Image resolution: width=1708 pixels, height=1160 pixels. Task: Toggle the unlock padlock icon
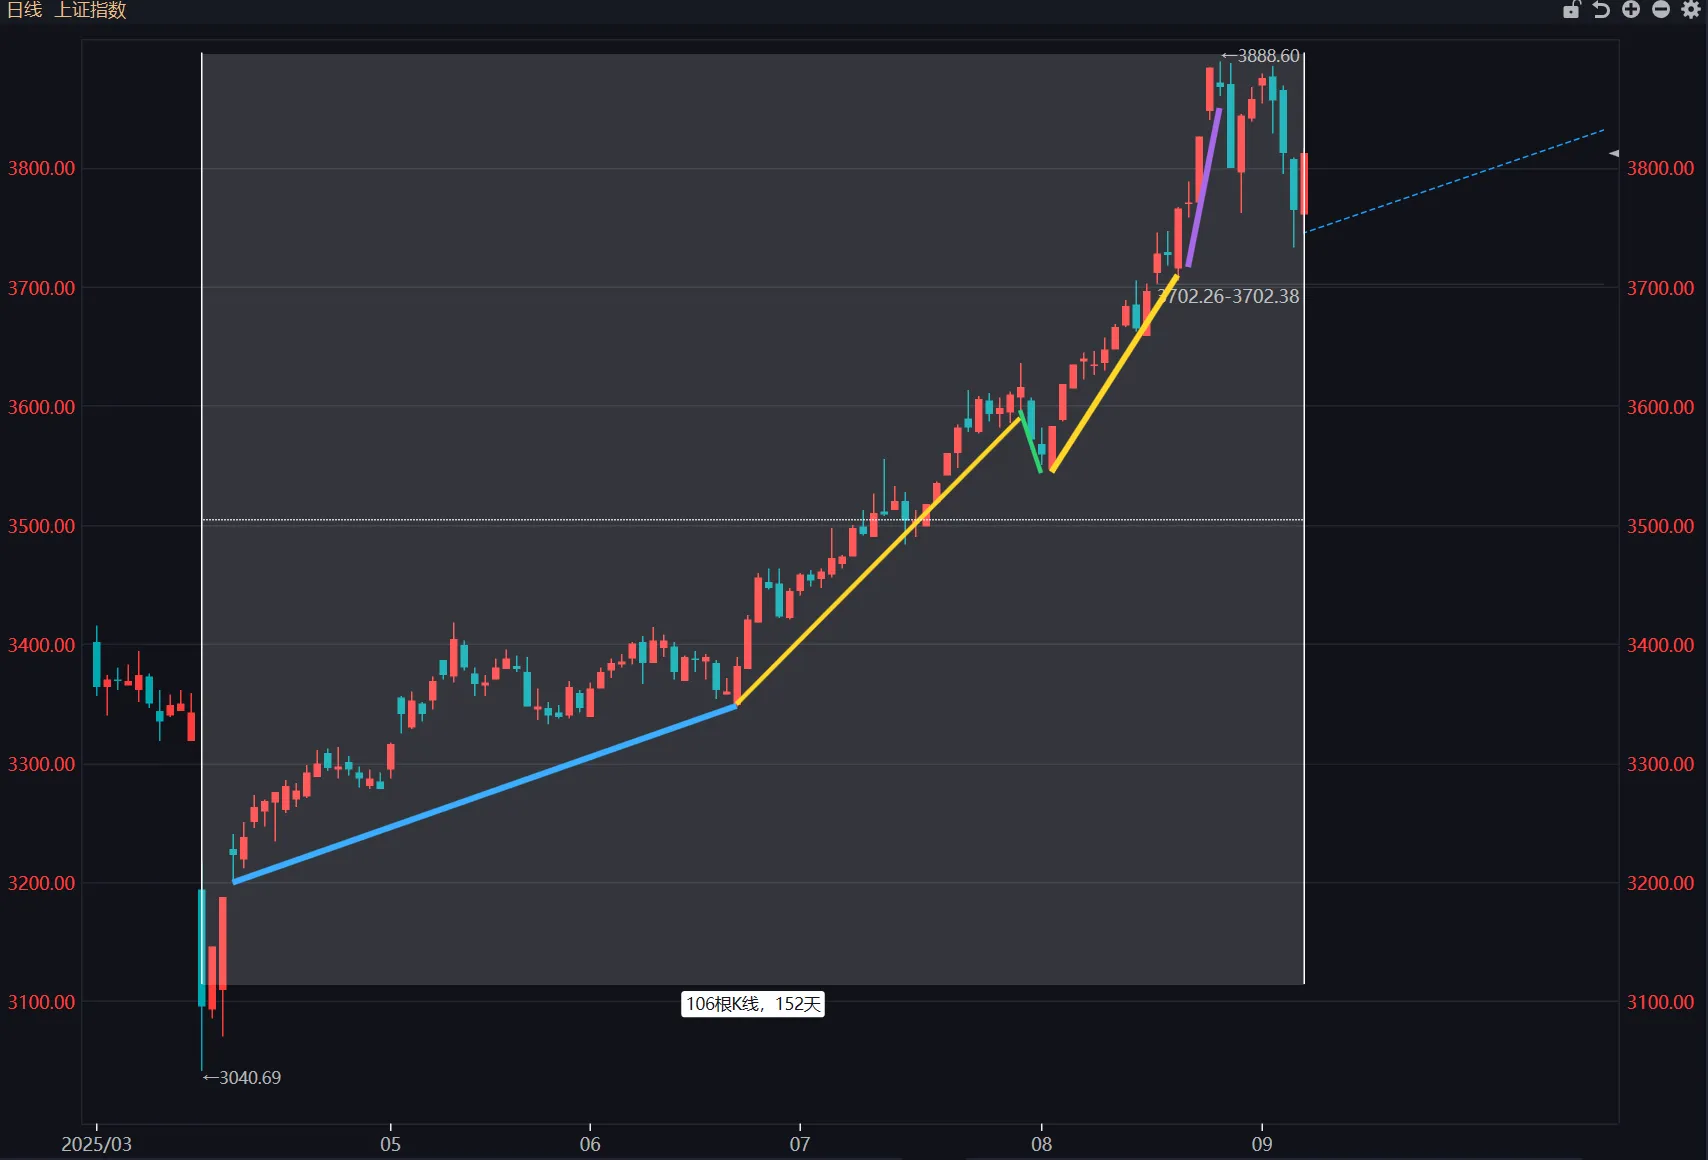(x=1572, y=10)
